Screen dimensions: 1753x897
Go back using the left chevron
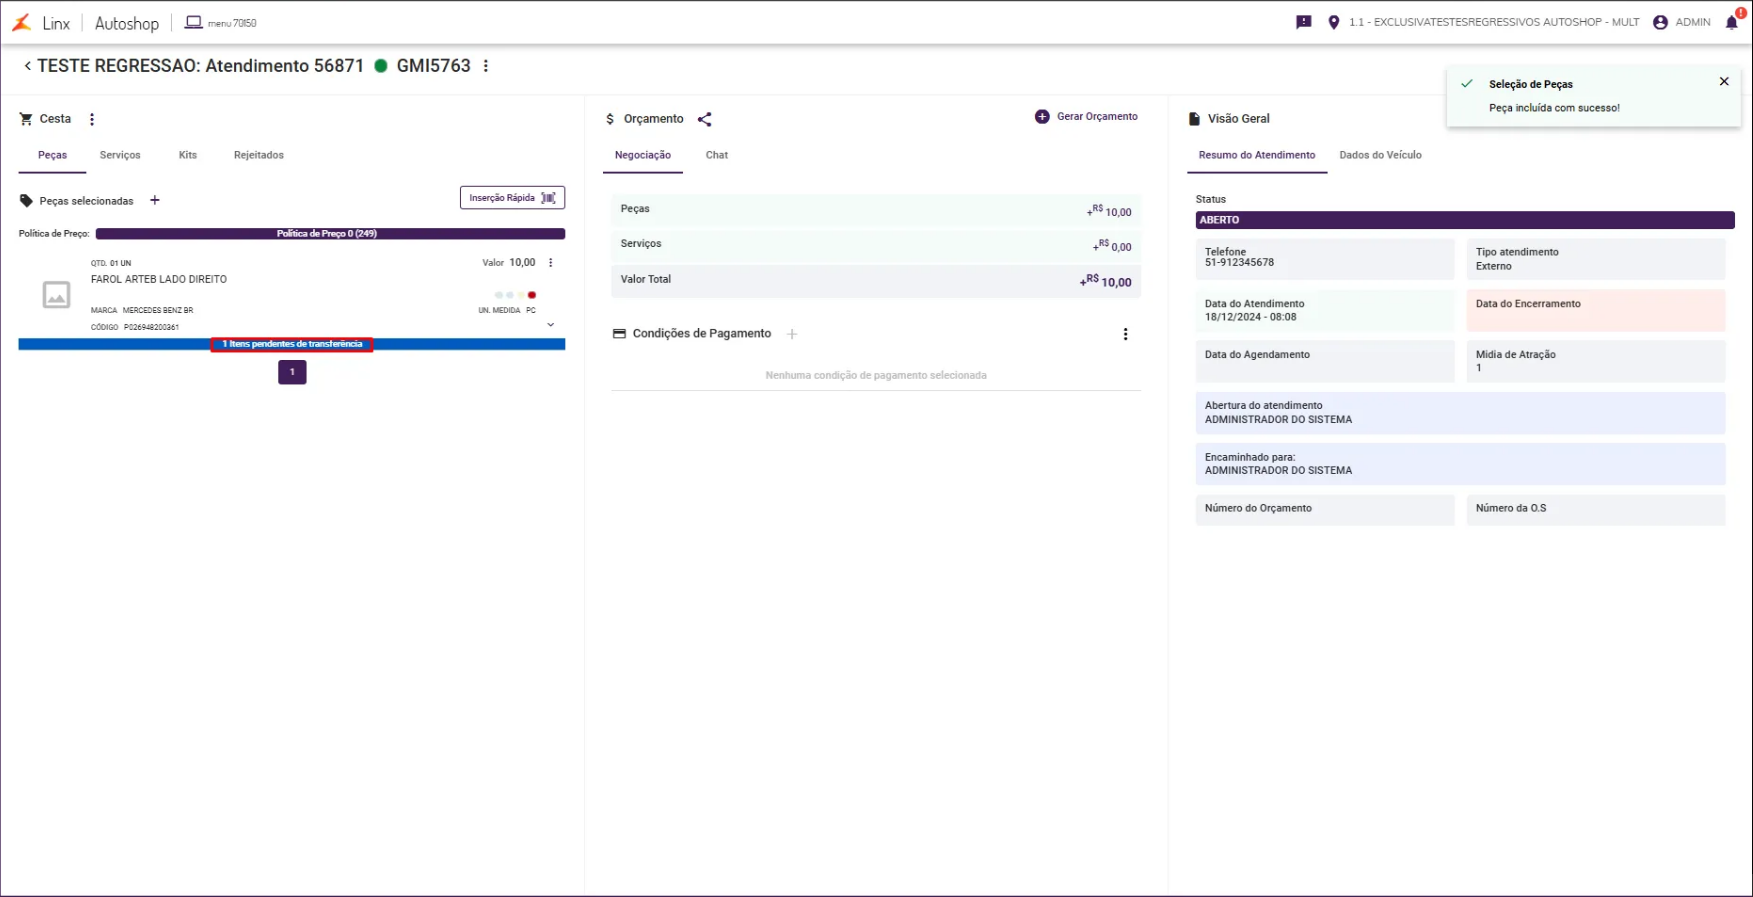pos(27,66)
